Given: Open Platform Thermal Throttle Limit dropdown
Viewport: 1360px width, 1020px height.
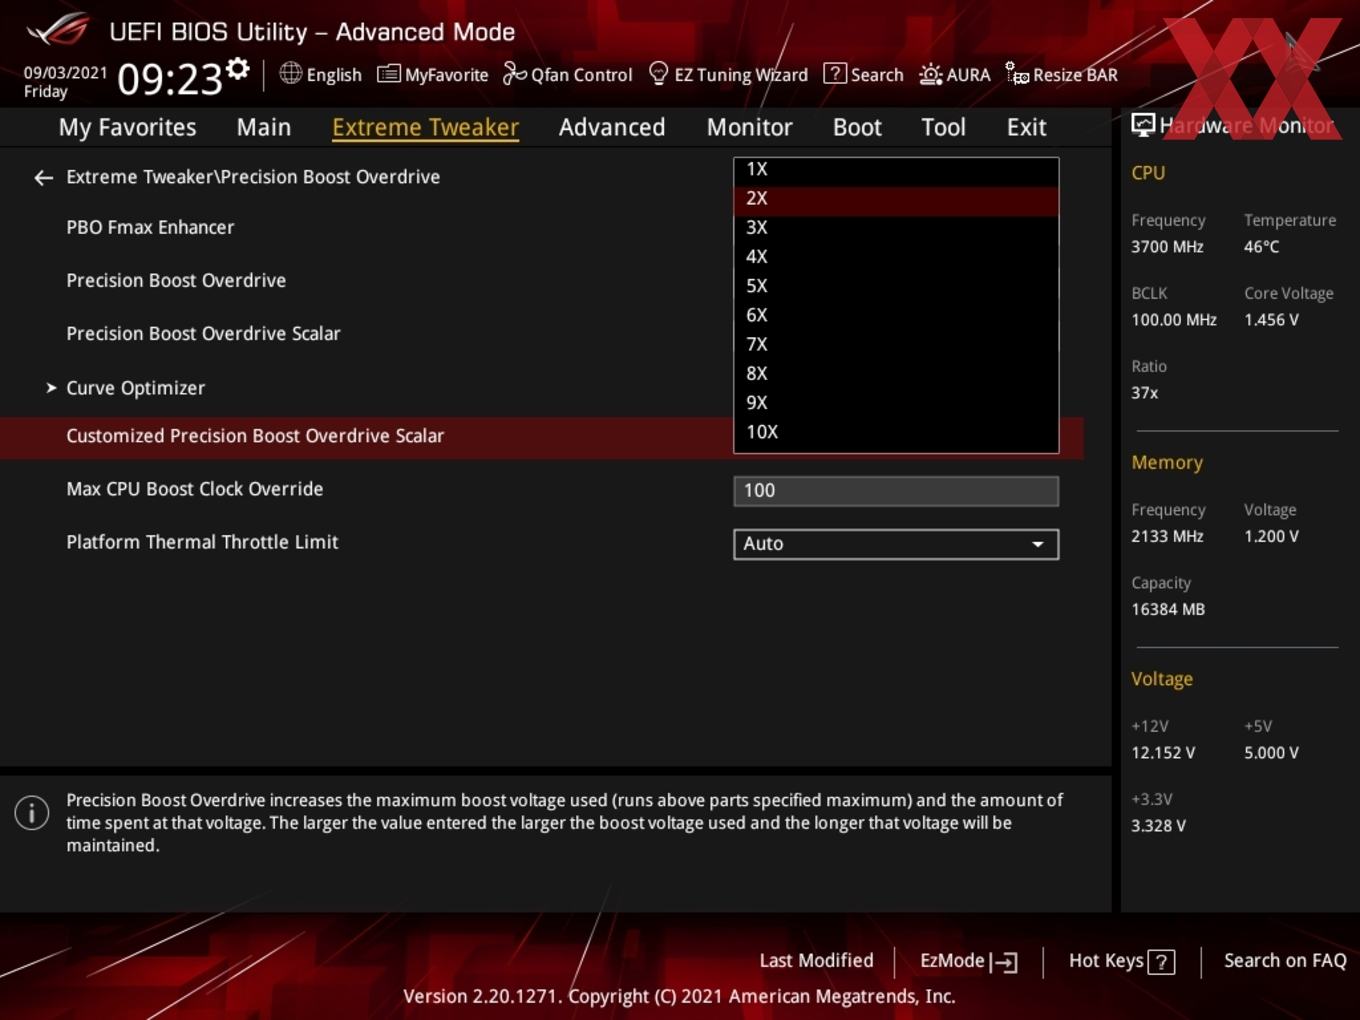Looking at the screenshot, I should pyautogui.click(x=896, y=544).
